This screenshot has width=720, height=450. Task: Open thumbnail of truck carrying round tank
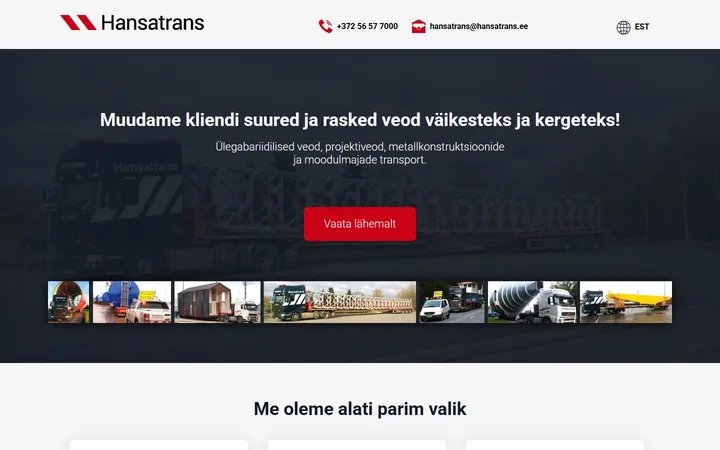click(68, 302)
